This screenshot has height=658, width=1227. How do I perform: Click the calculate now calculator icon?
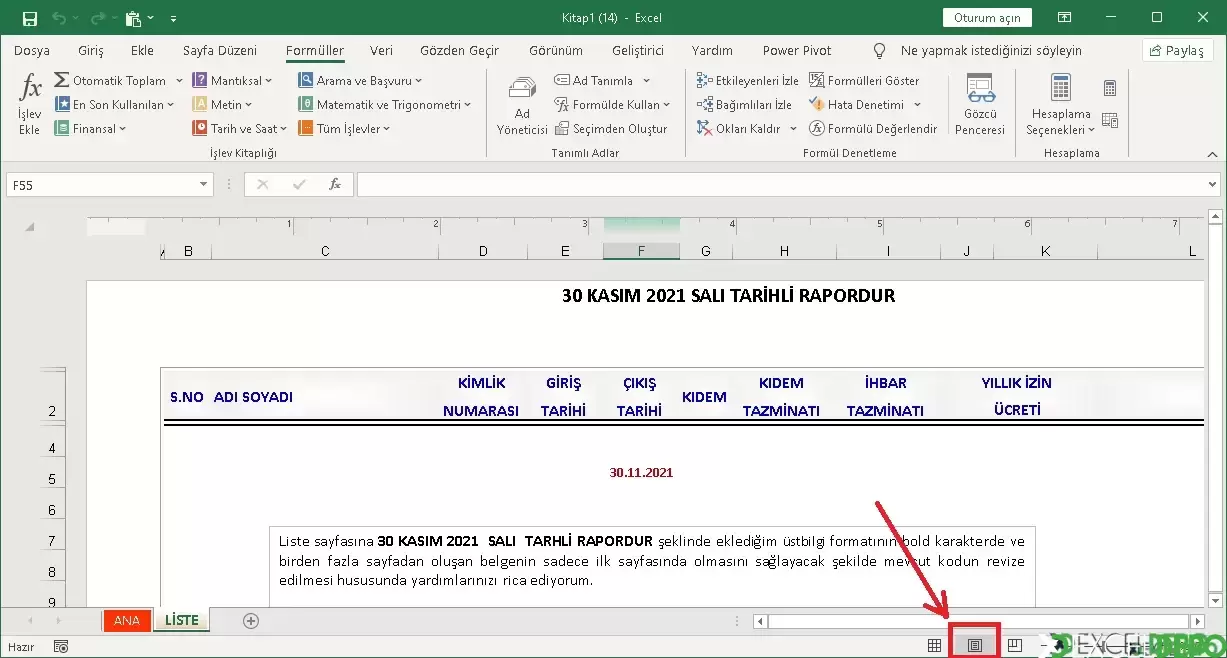point(1110,89)
